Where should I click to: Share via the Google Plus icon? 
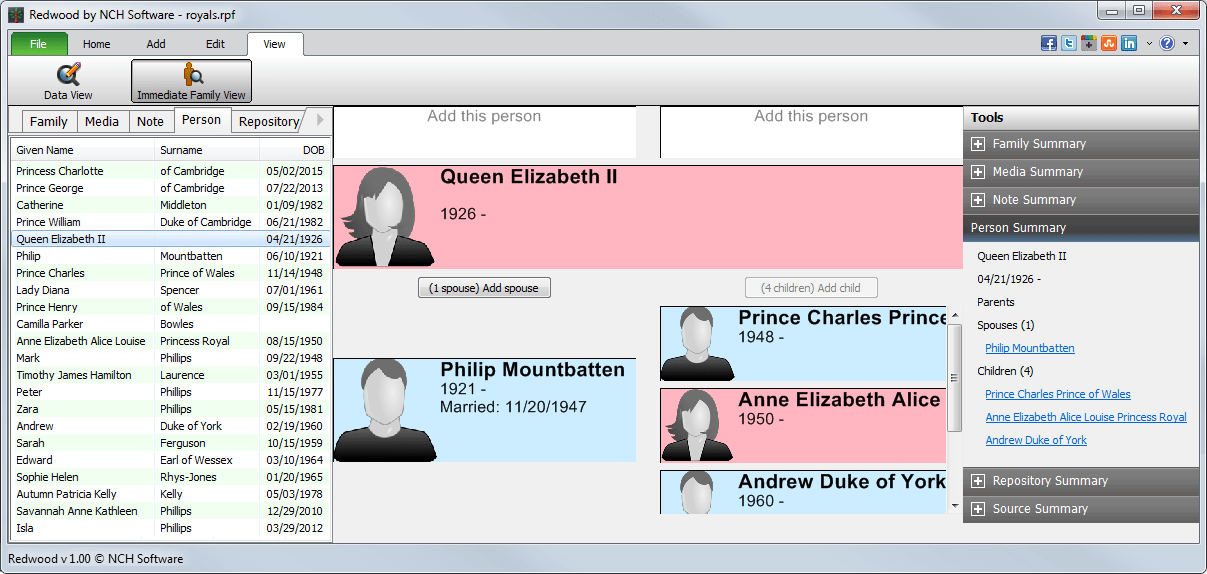(1089, 44)
